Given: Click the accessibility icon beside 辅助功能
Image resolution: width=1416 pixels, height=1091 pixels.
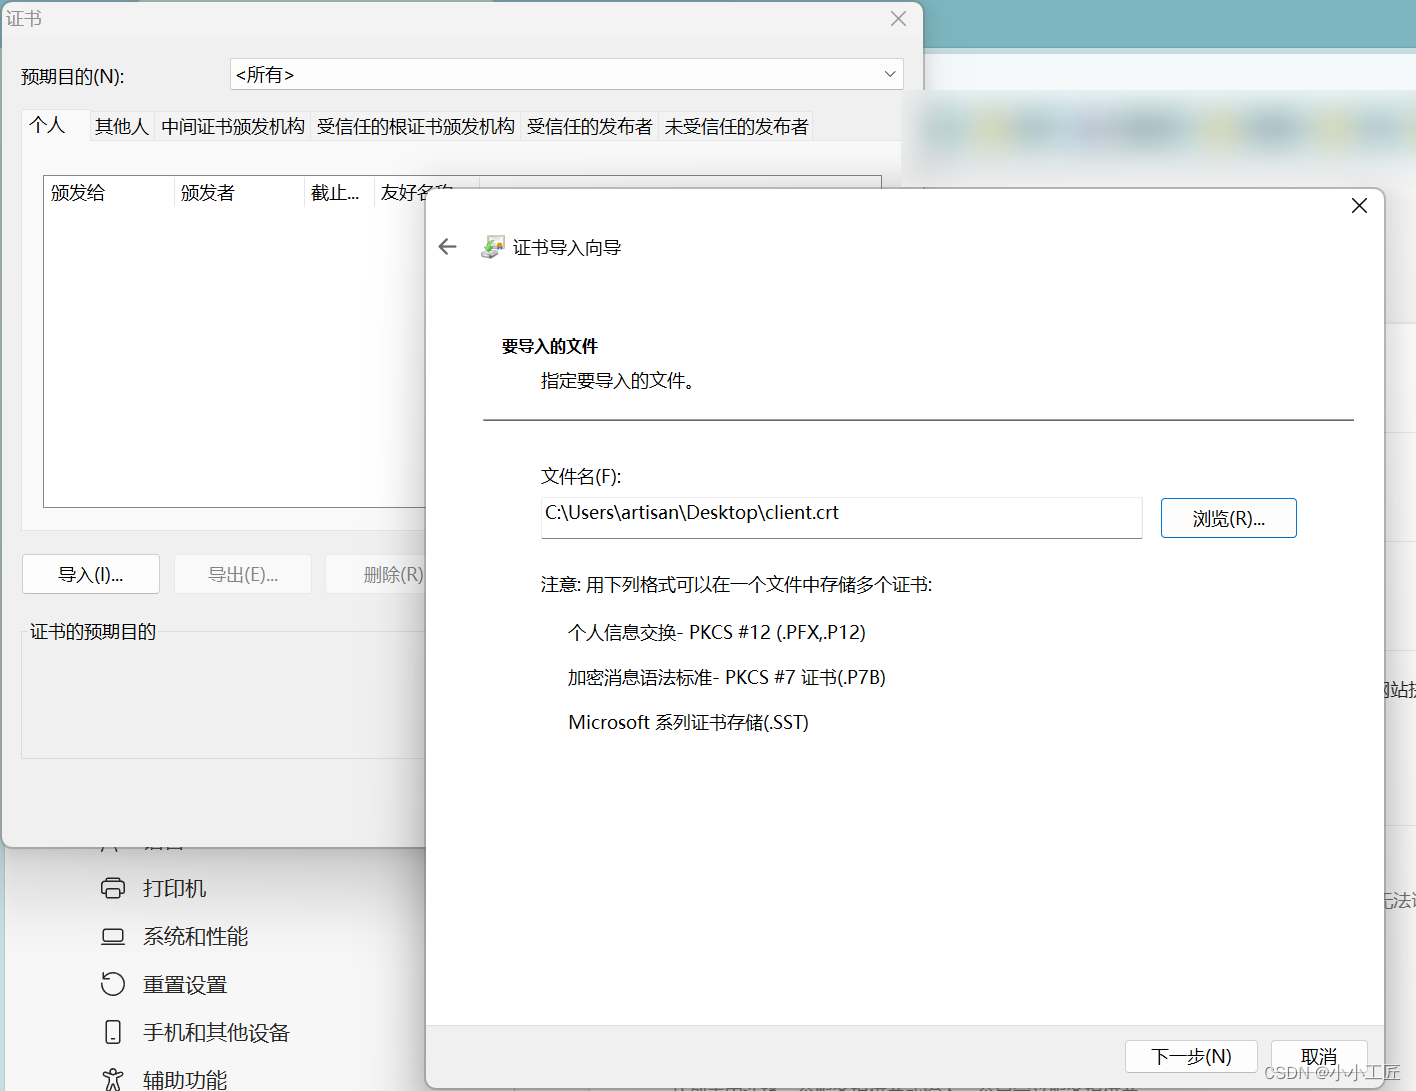Looking at the screenshot, I should coord(113,1079).
